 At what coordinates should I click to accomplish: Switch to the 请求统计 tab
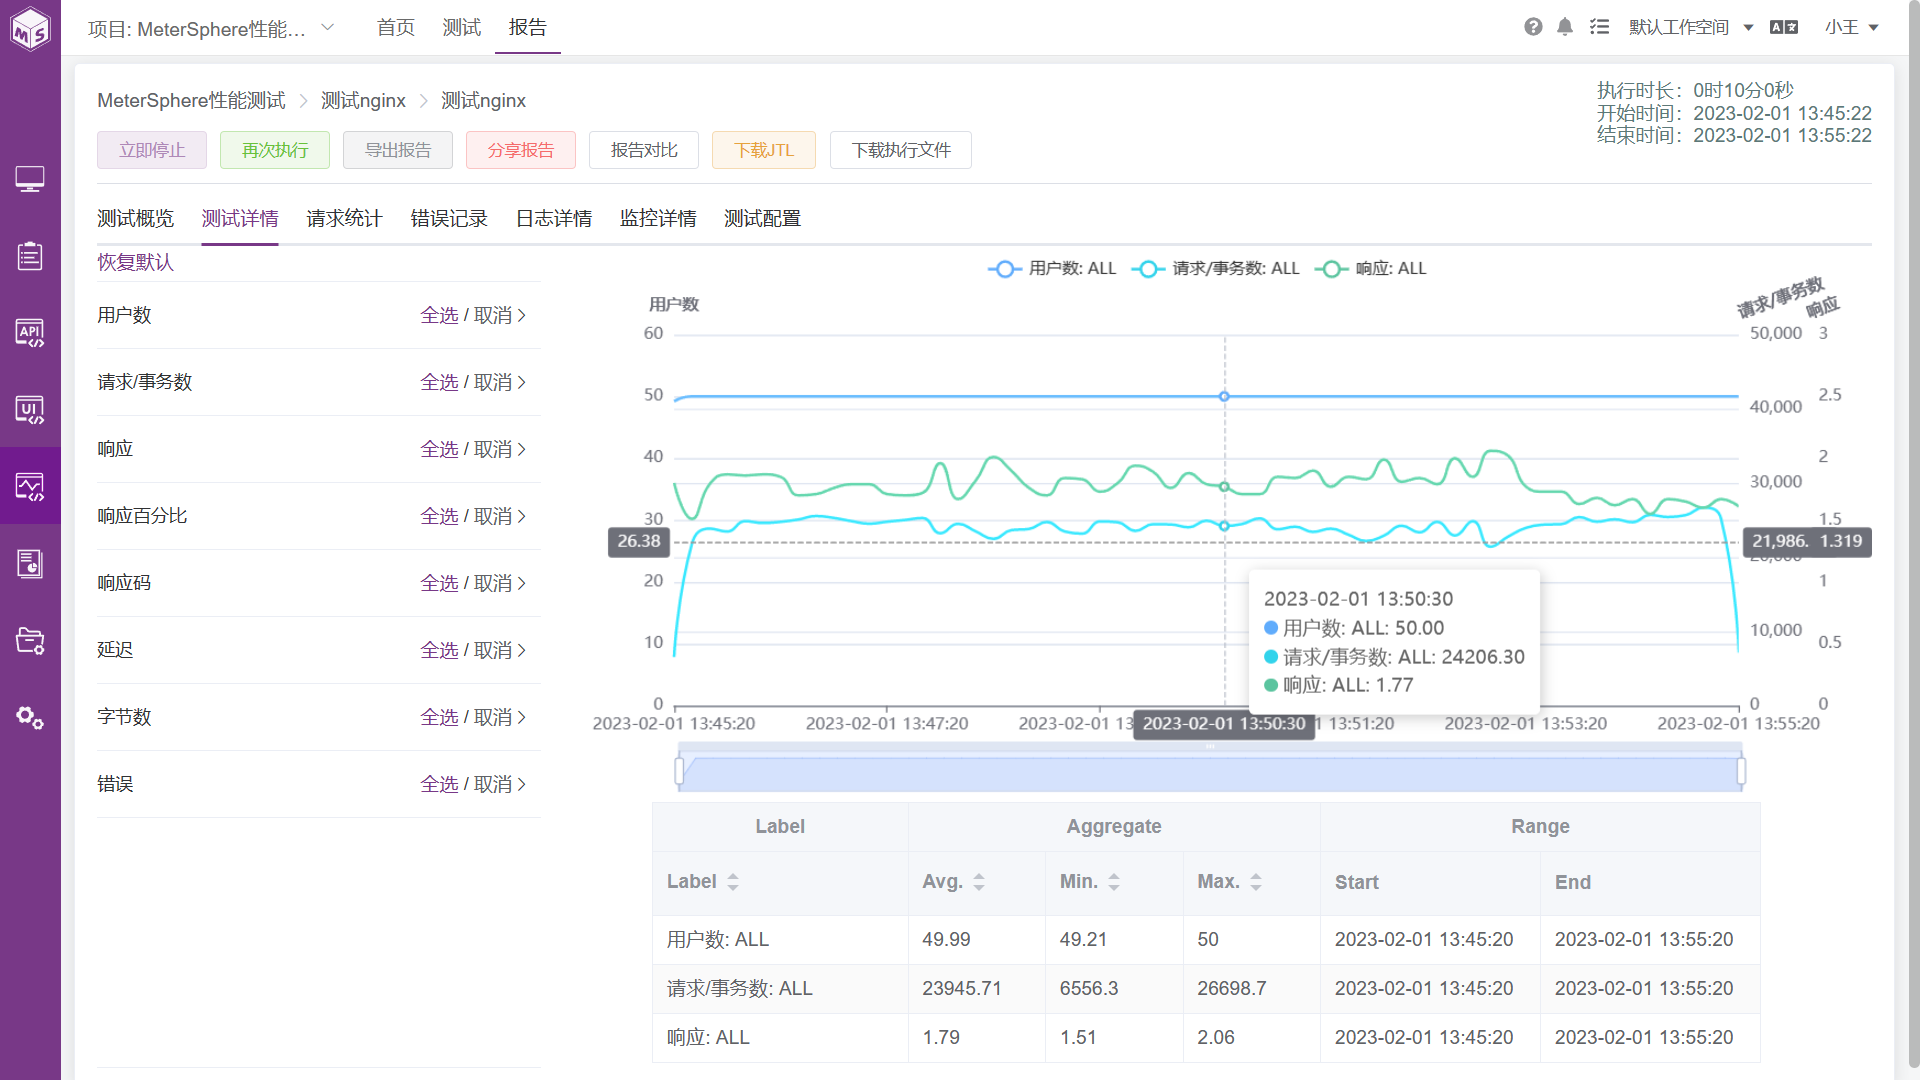coord(344,219)
